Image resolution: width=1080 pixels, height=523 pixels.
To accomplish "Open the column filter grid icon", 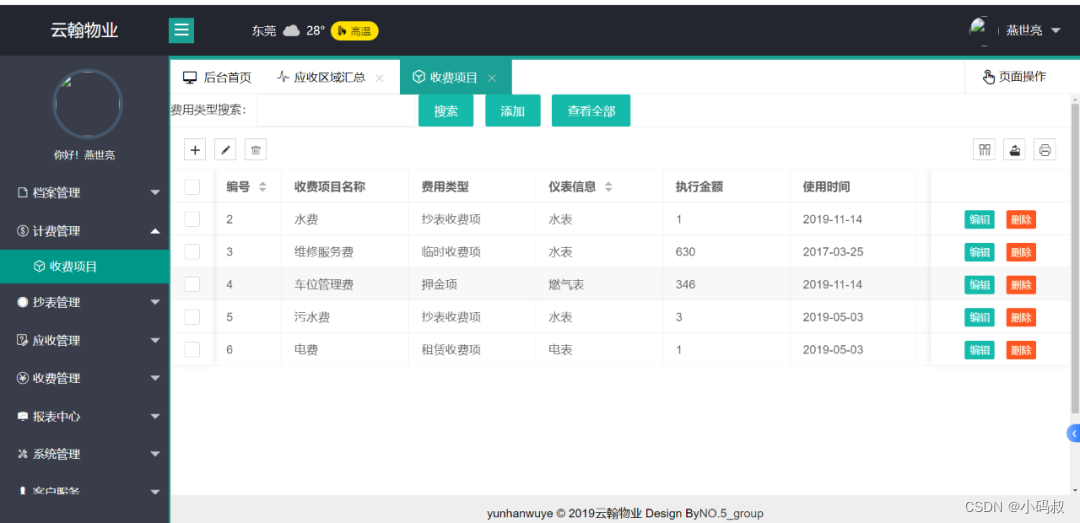I will [984, 150].
